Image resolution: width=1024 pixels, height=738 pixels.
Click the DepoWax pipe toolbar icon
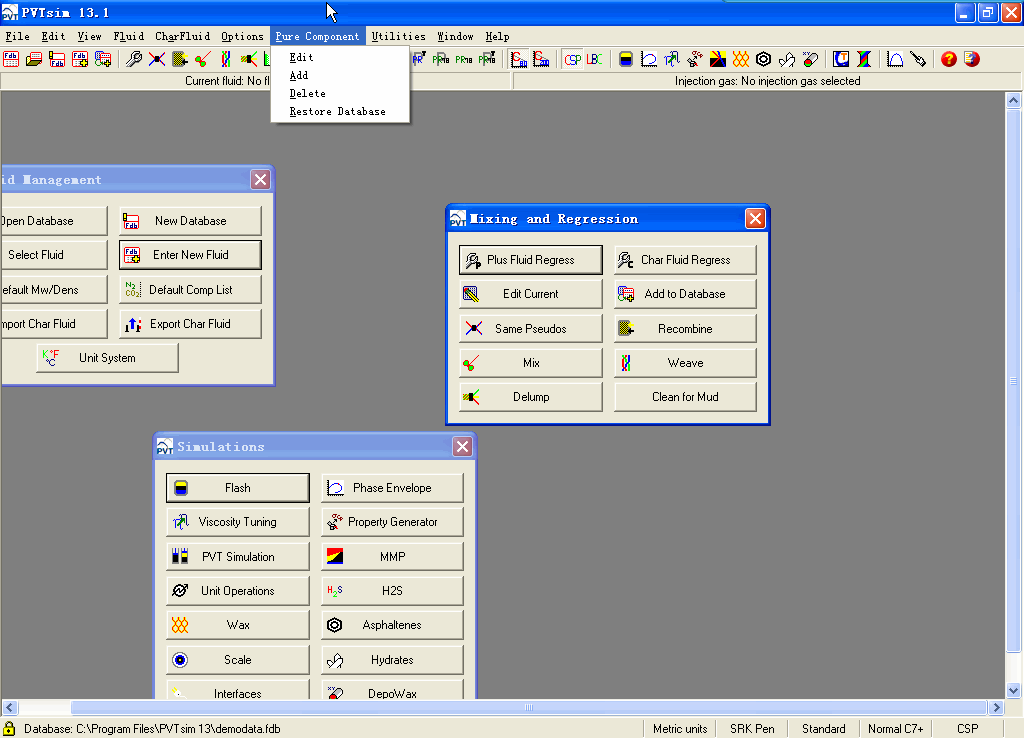pos(810,59)
